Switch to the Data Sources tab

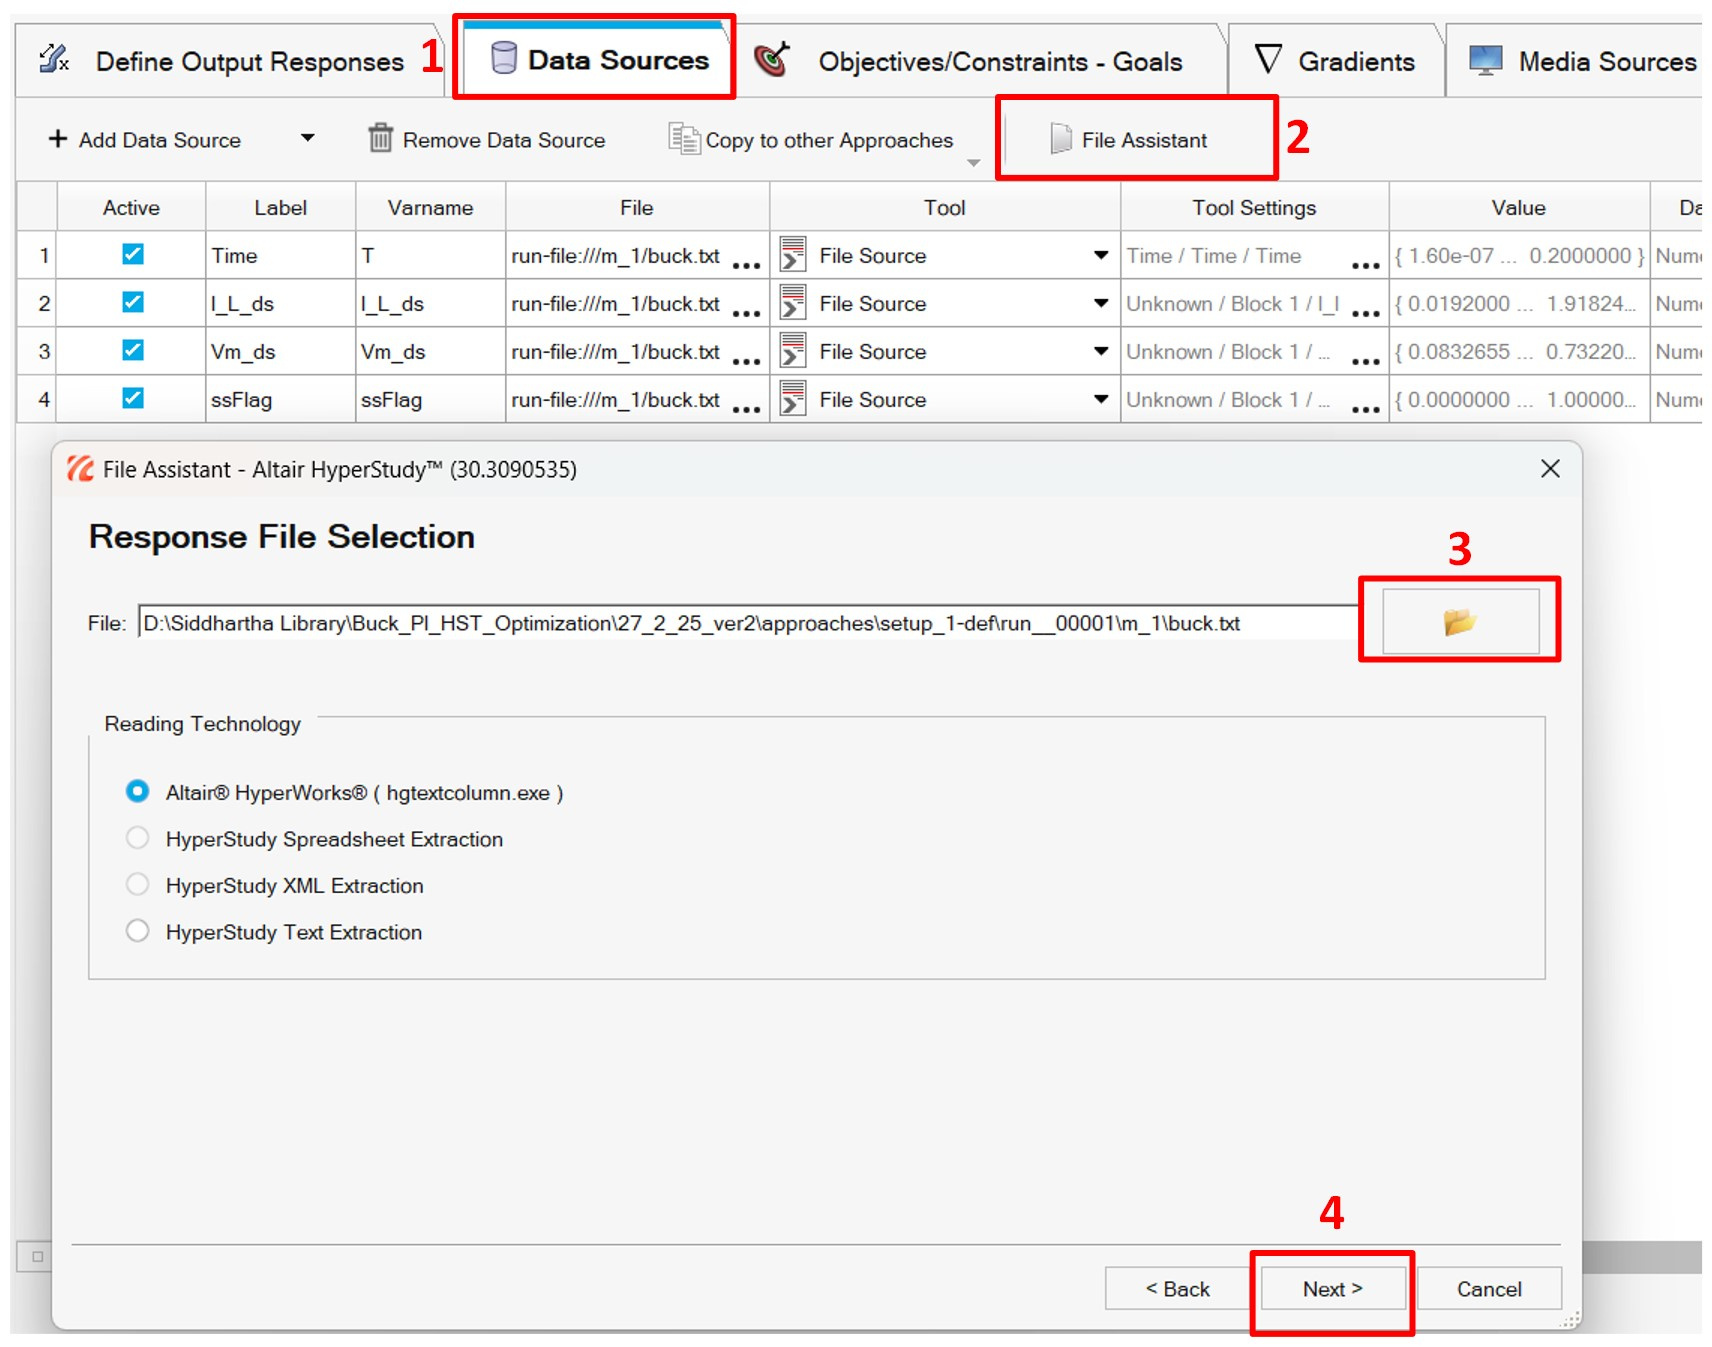click(597, 60)
